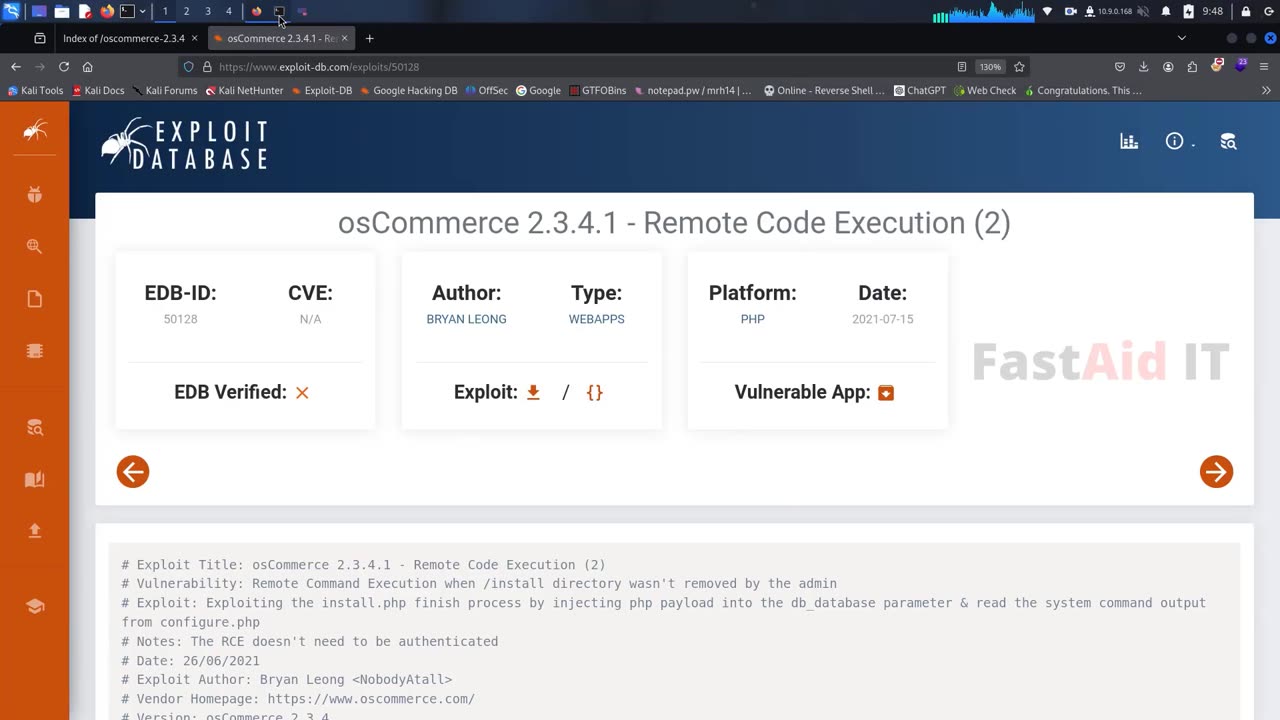Open Exploit-DB bookmark
This screenshot has width=1280, height=720.
click(322, 90)
